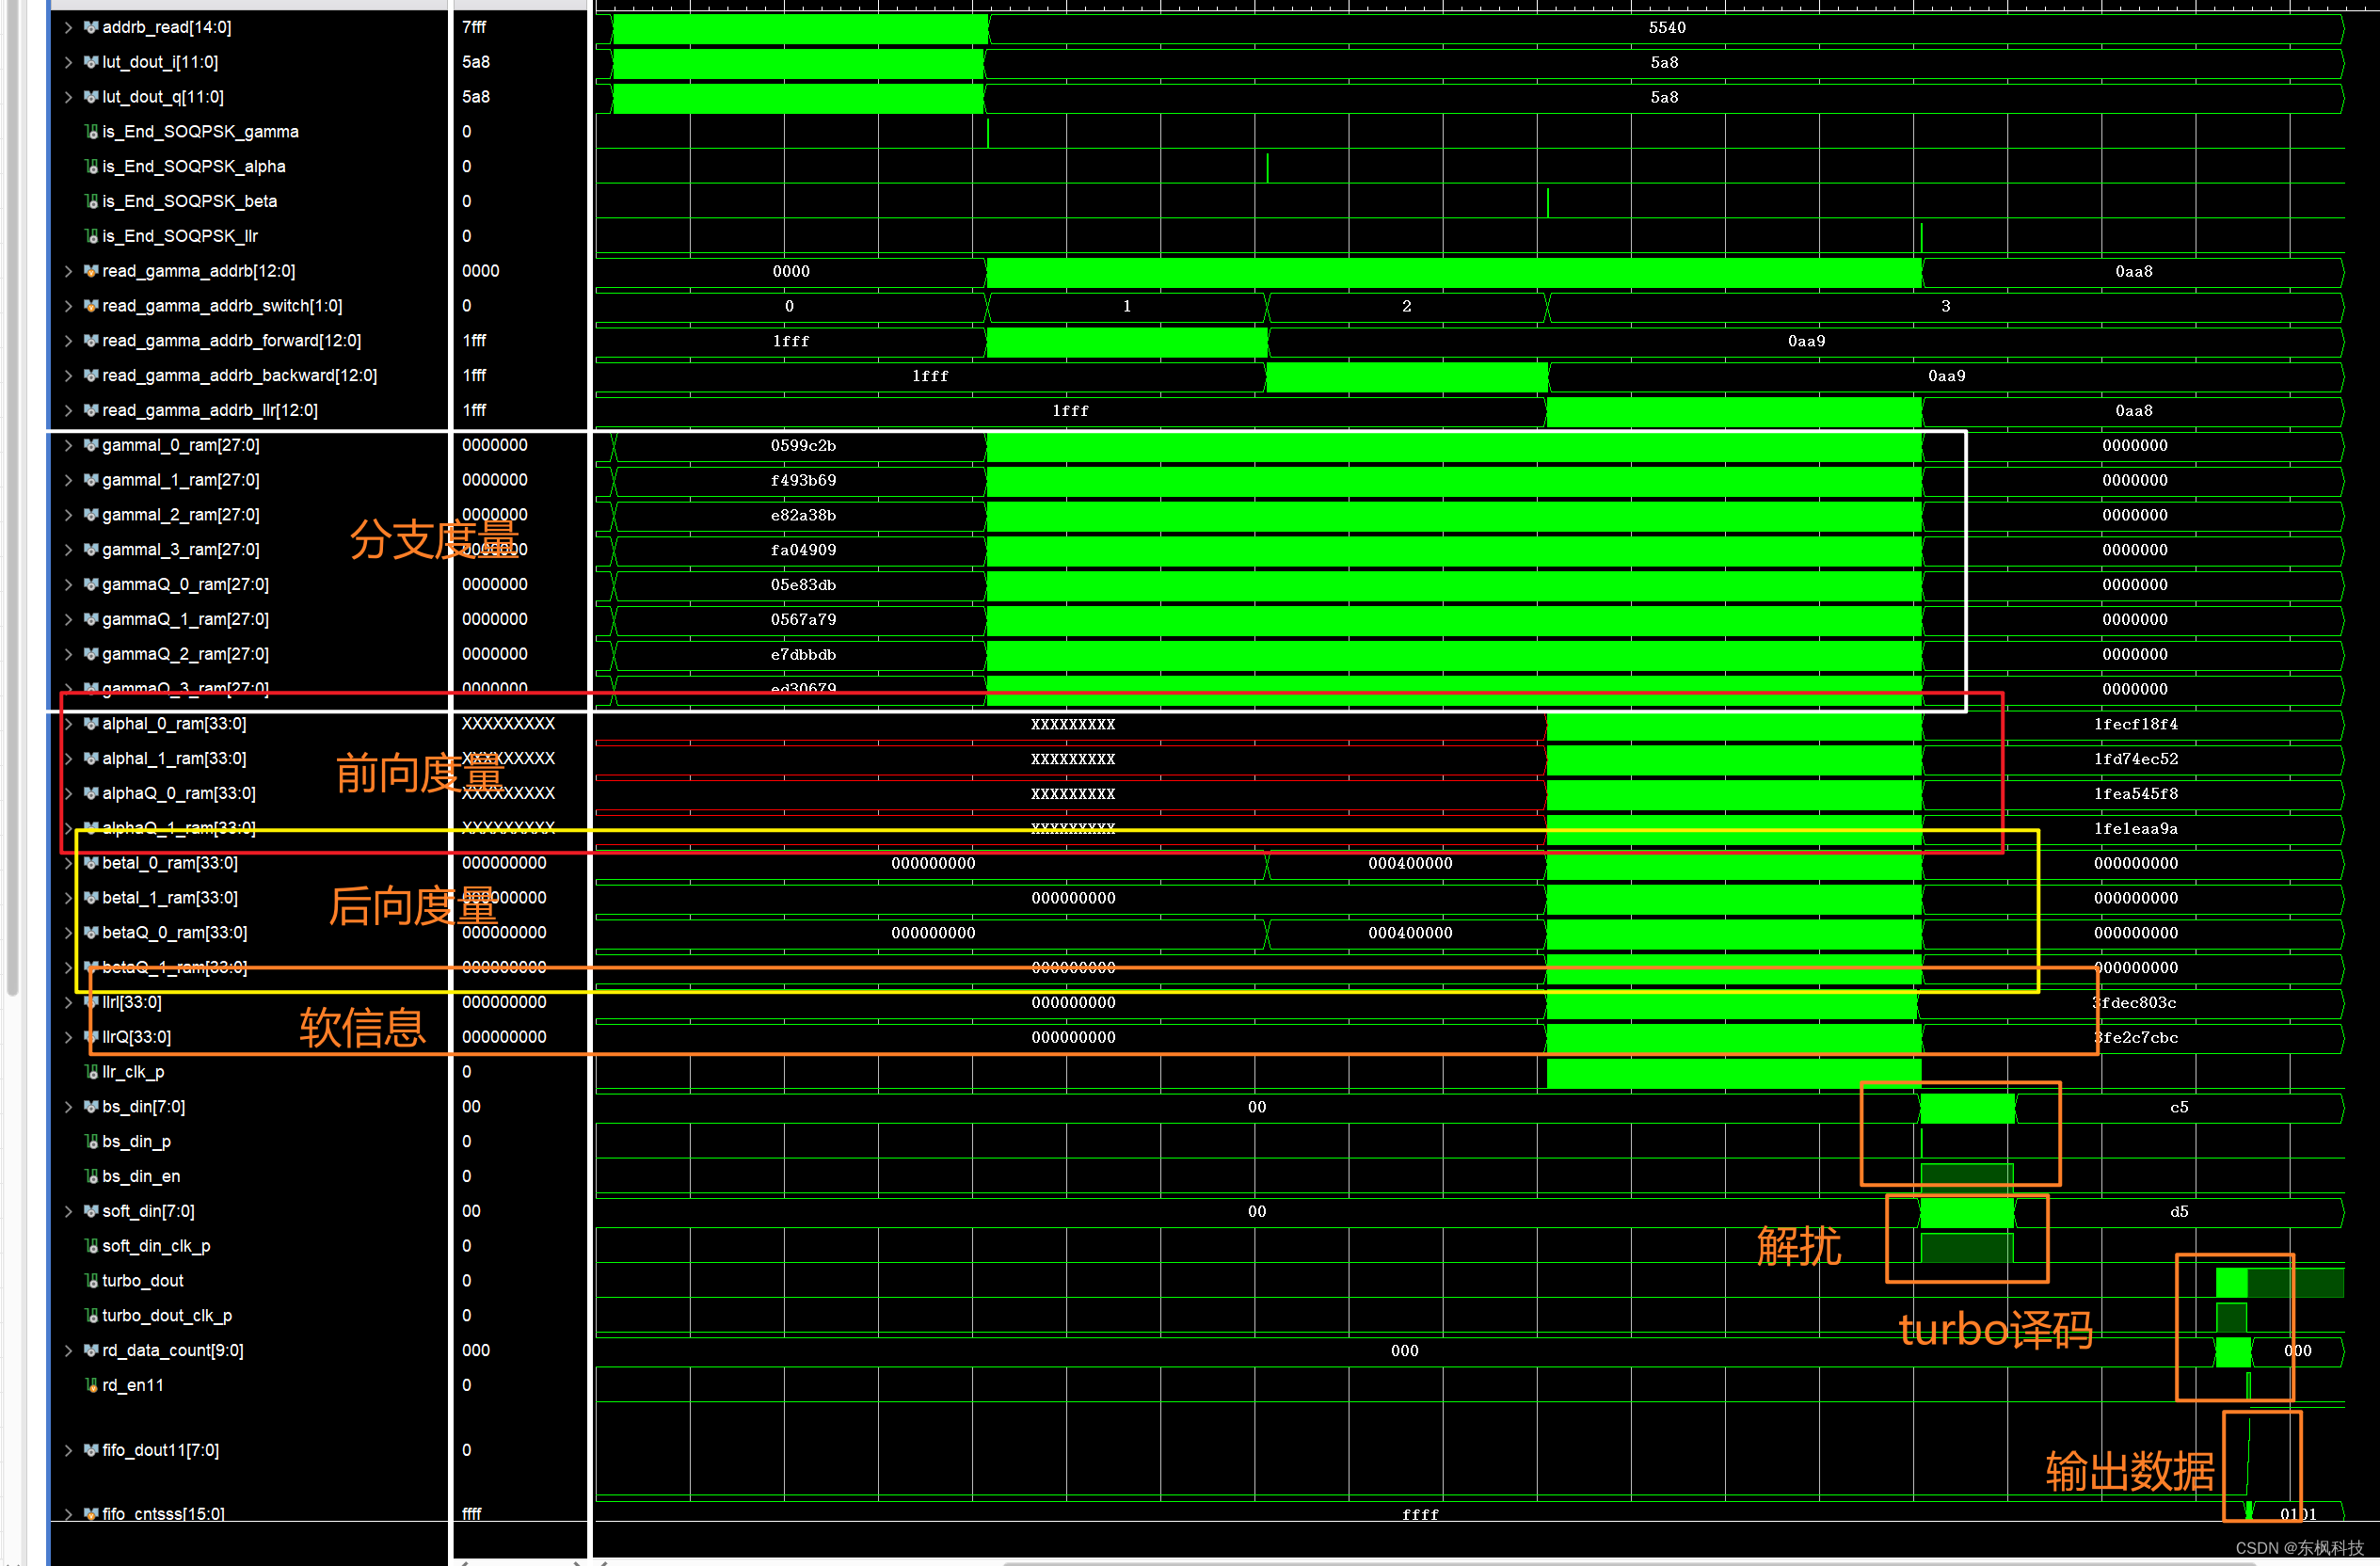Click waveform value 000400000 on betaI_0_ram

[x=1410, y=864]
